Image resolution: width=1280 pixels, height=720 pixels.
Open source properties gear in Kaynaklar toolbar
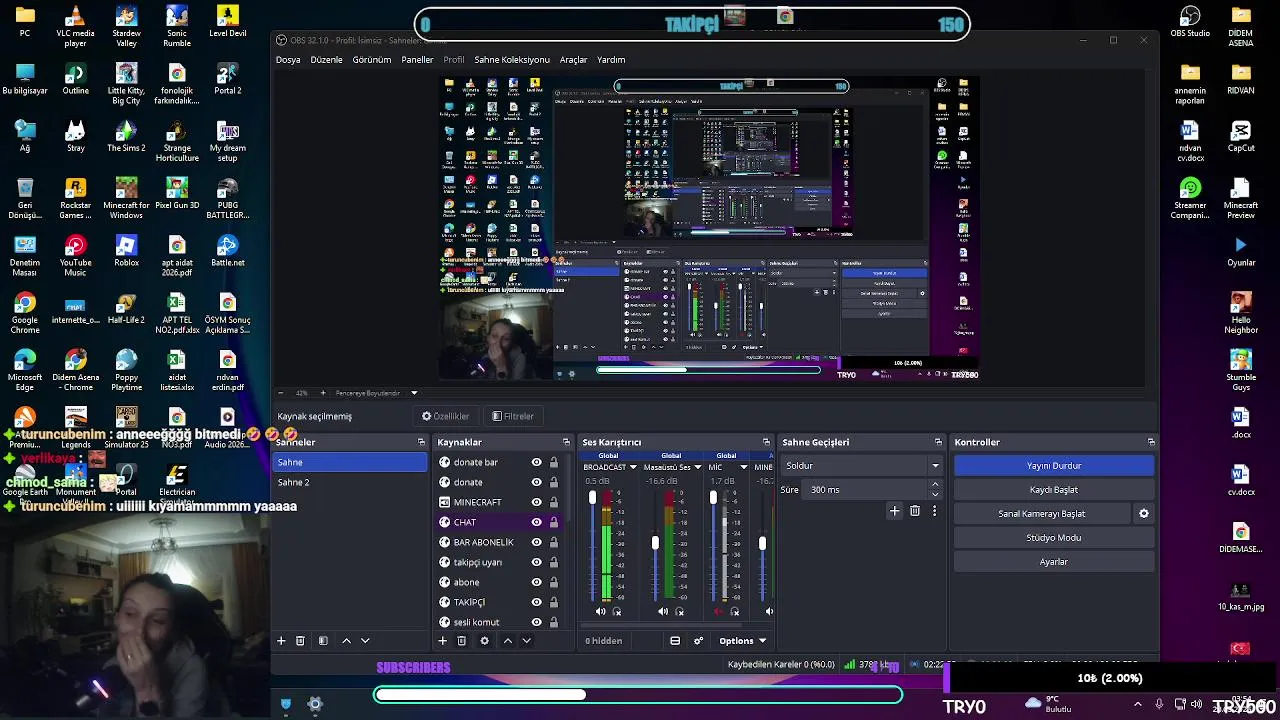point(484,641)
